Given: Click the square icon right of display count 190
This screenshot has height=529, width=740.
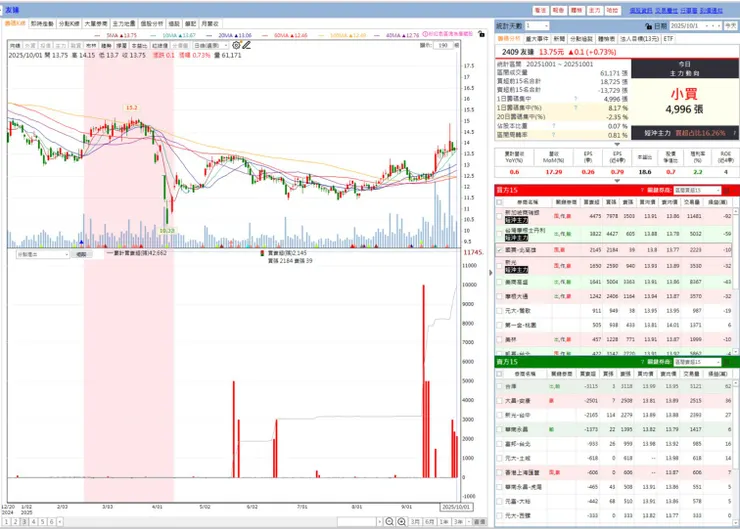Looking at the screenshot, I should click(456, 45).
